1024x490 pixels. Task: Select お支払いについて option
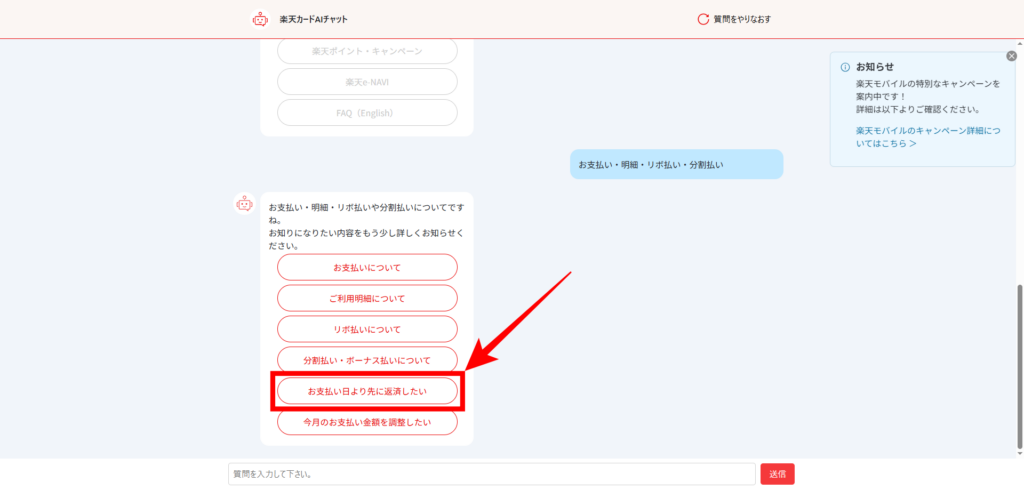[x=367, y=267]
